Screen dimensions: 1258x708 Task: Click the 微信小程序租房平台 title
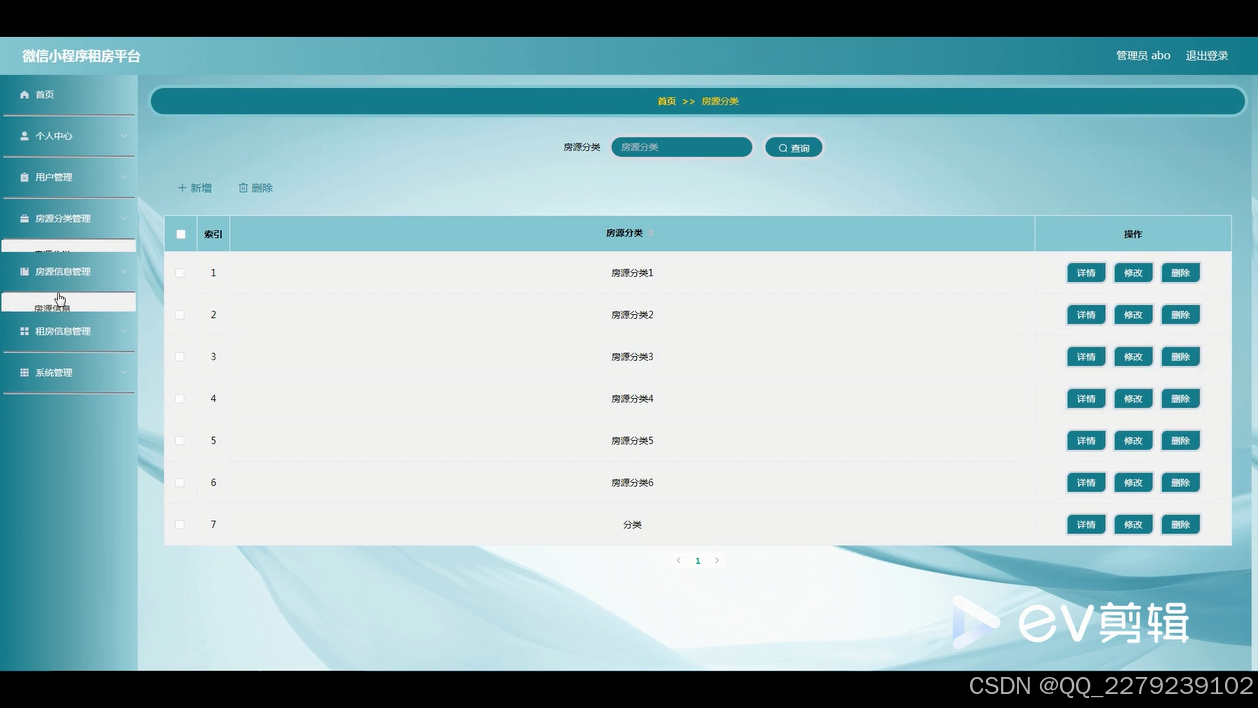pos(81,56)
